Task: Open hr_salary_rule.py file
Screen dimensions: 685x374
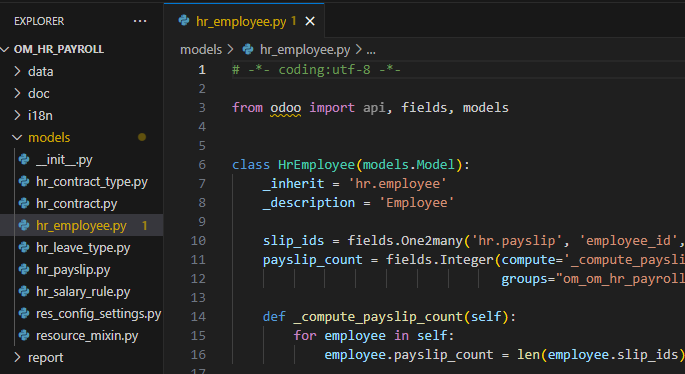Action: click(83, 291)
